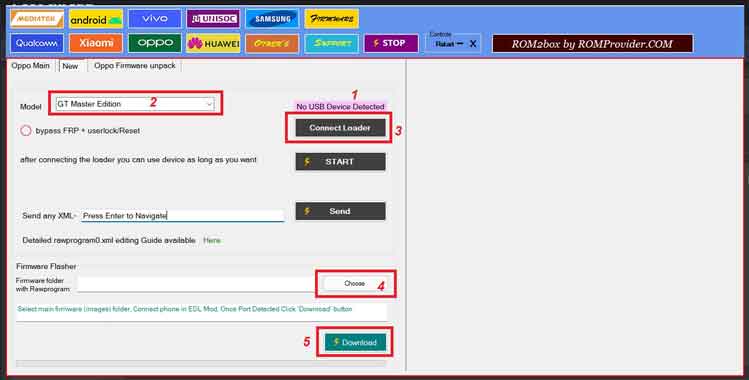Click the loader usage note text
This screenshot has width=749, height=380.
pyautogui.click(x=139, y=160)
